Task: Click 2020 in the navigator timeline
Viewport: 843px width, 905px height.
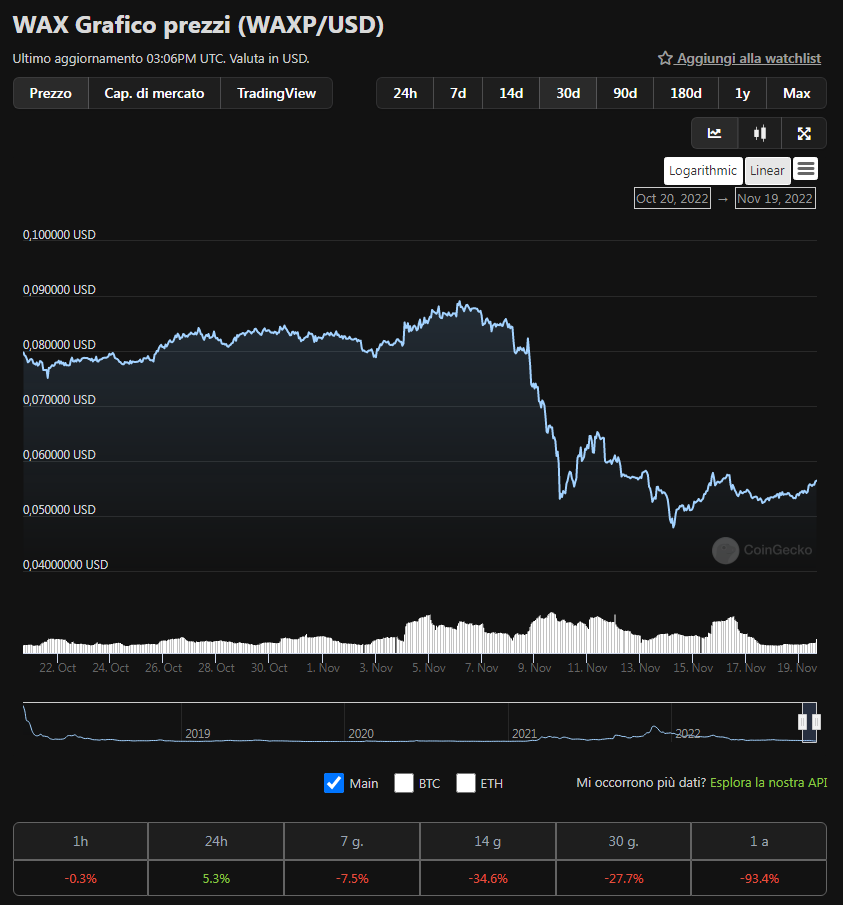Action: [x=361, y=734]
